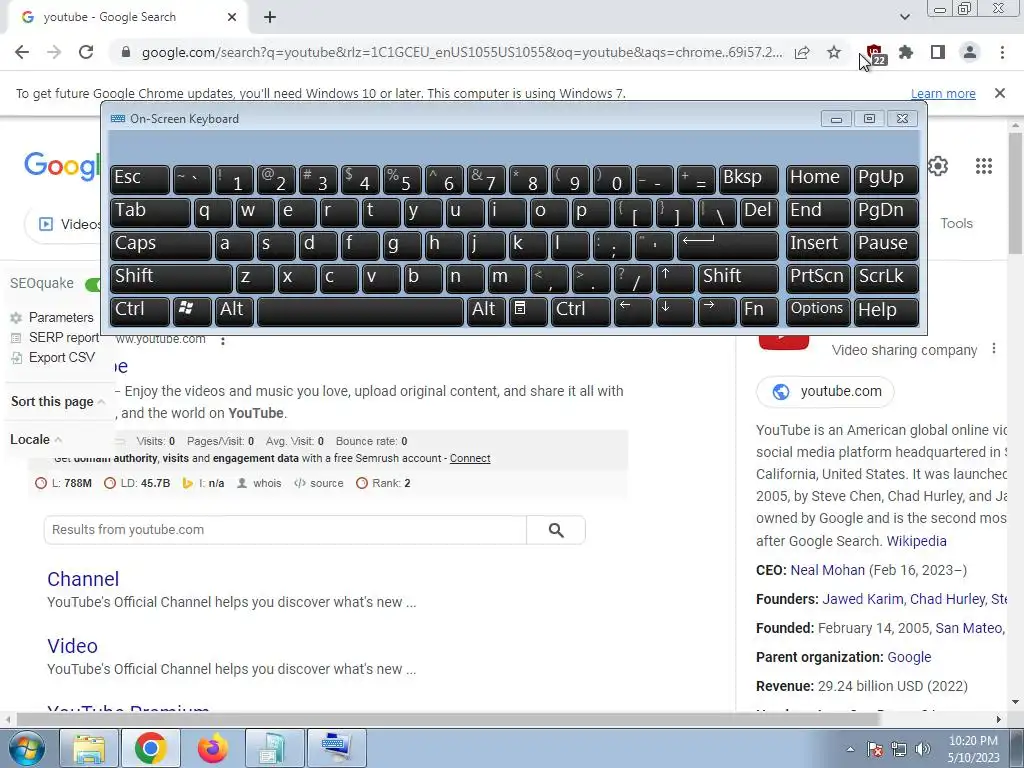Click Results from youtube.com search field
Screen dimensions: 1024x768
pyautogui.click(x=285, y=530)
